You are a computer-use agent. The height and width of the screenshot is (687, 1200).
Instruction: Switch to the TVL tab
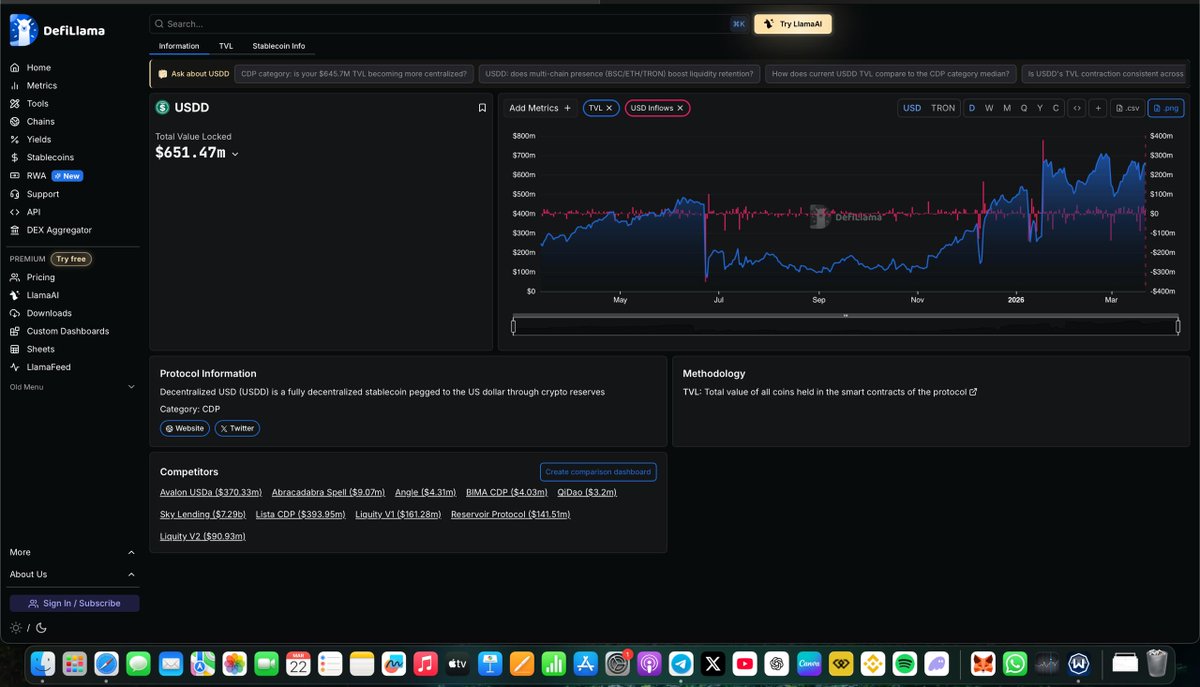tap(226, 46)
